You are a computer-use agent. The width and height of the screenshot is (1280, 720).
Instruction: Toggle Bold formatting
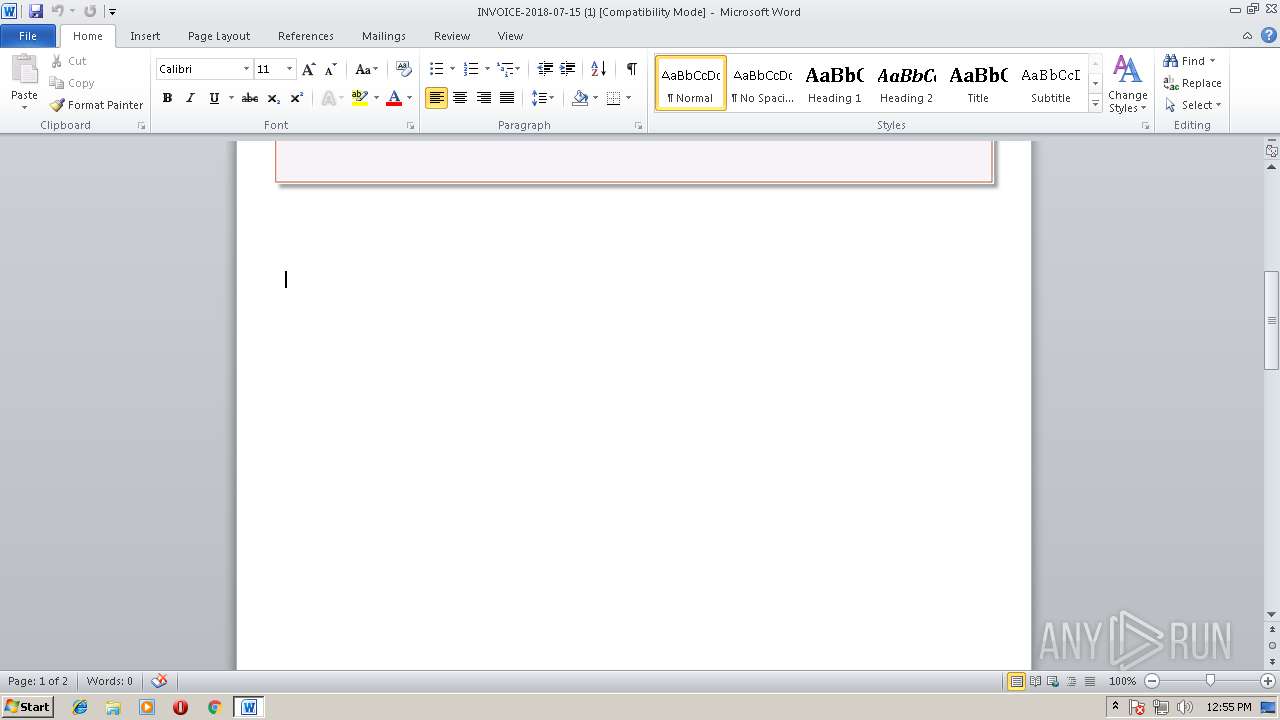pos(167,98)
